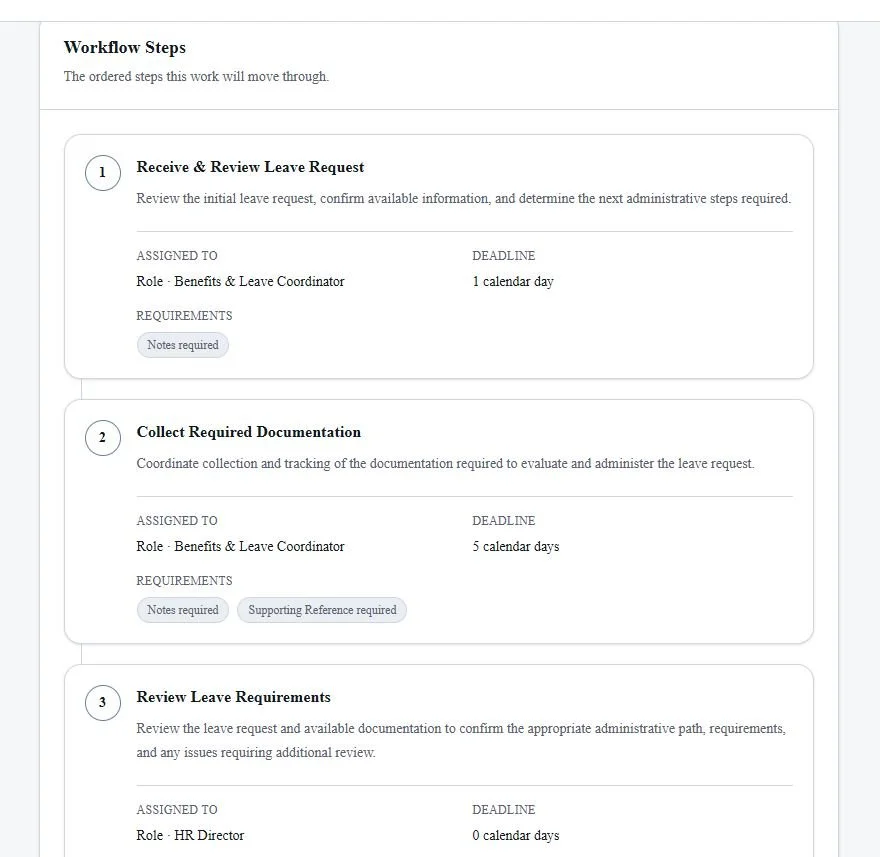Click the step 2 description about documentation collection
The image size is (880, 857).
[x=445, y=464]
